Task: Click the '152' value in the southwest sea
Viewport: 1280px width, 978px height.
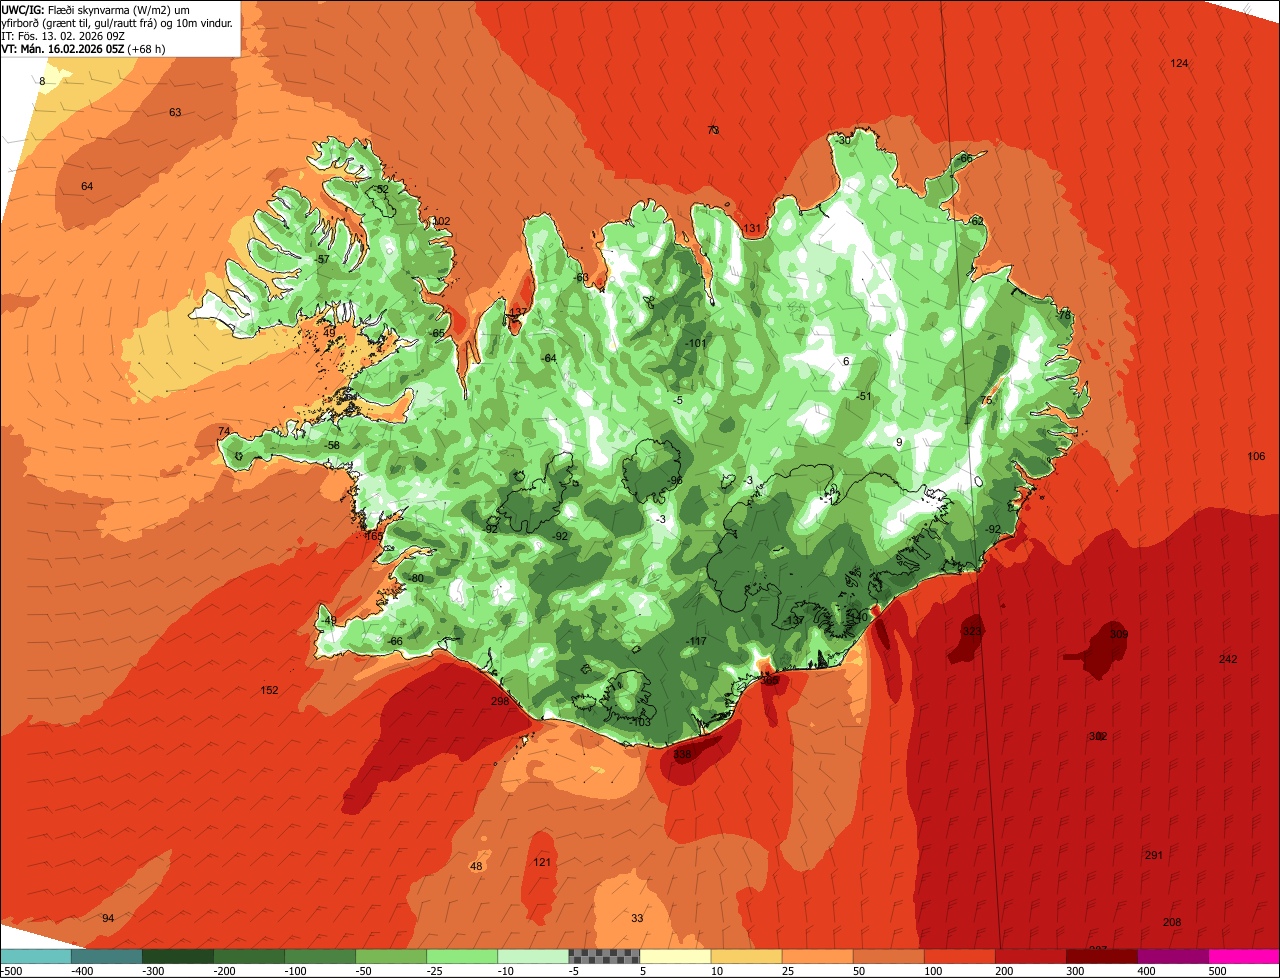Action: pos(269,691)
